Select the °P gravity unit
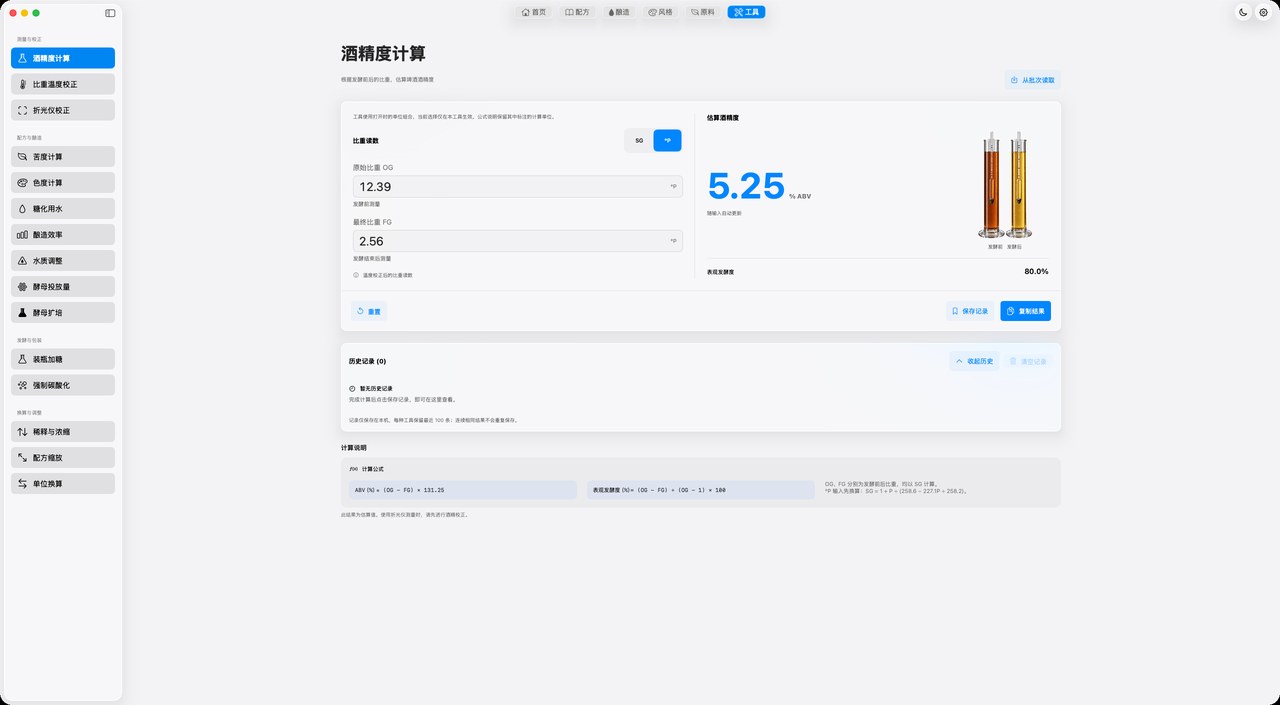The height and width of the screenshot is (705, 1280). click(x=667, y=141)
